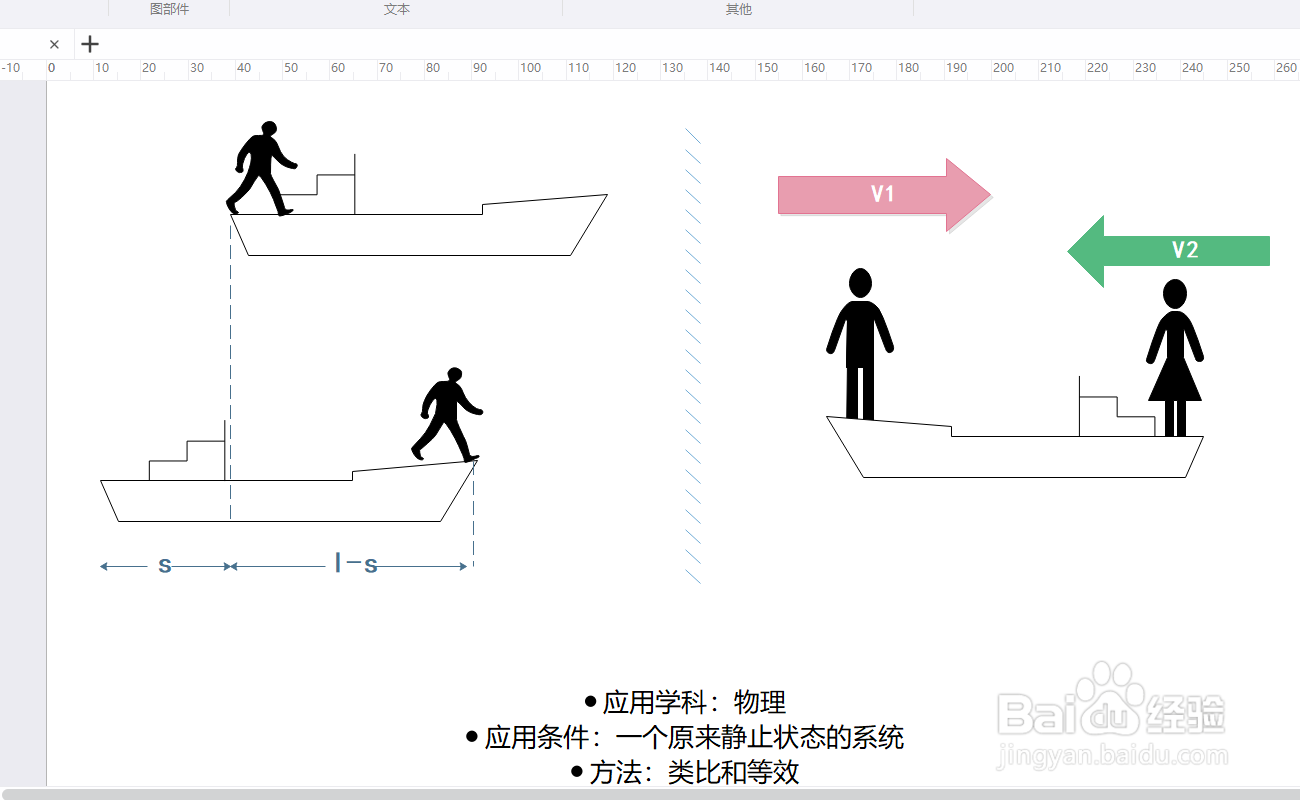Select the s dimension arrow label

point(163,565)
